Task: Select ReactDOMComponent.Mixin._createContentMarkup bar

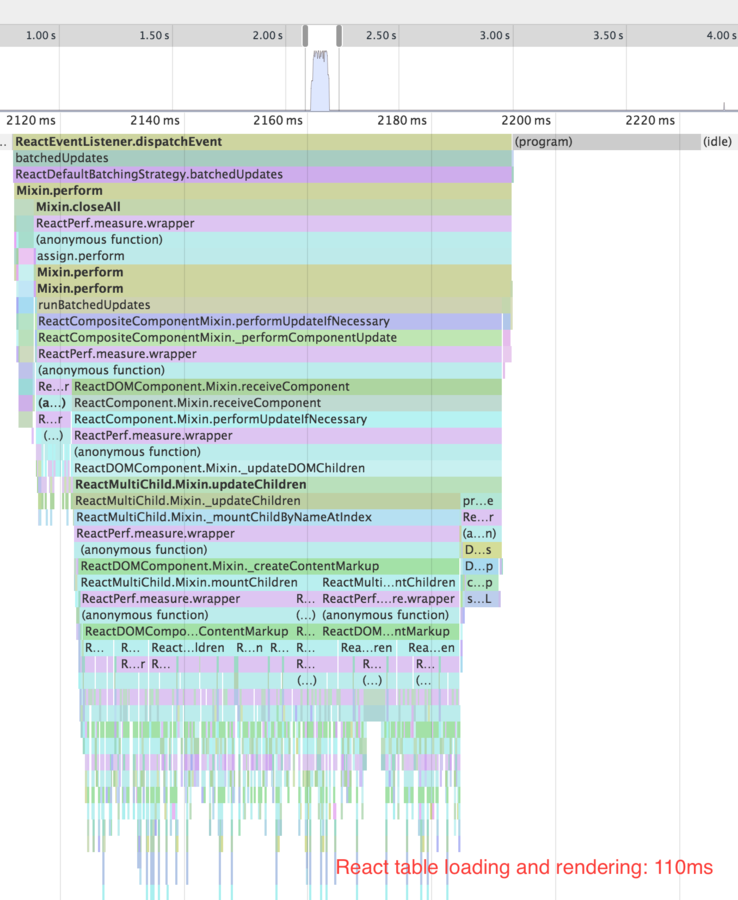Action: click(x=269, y=566)
